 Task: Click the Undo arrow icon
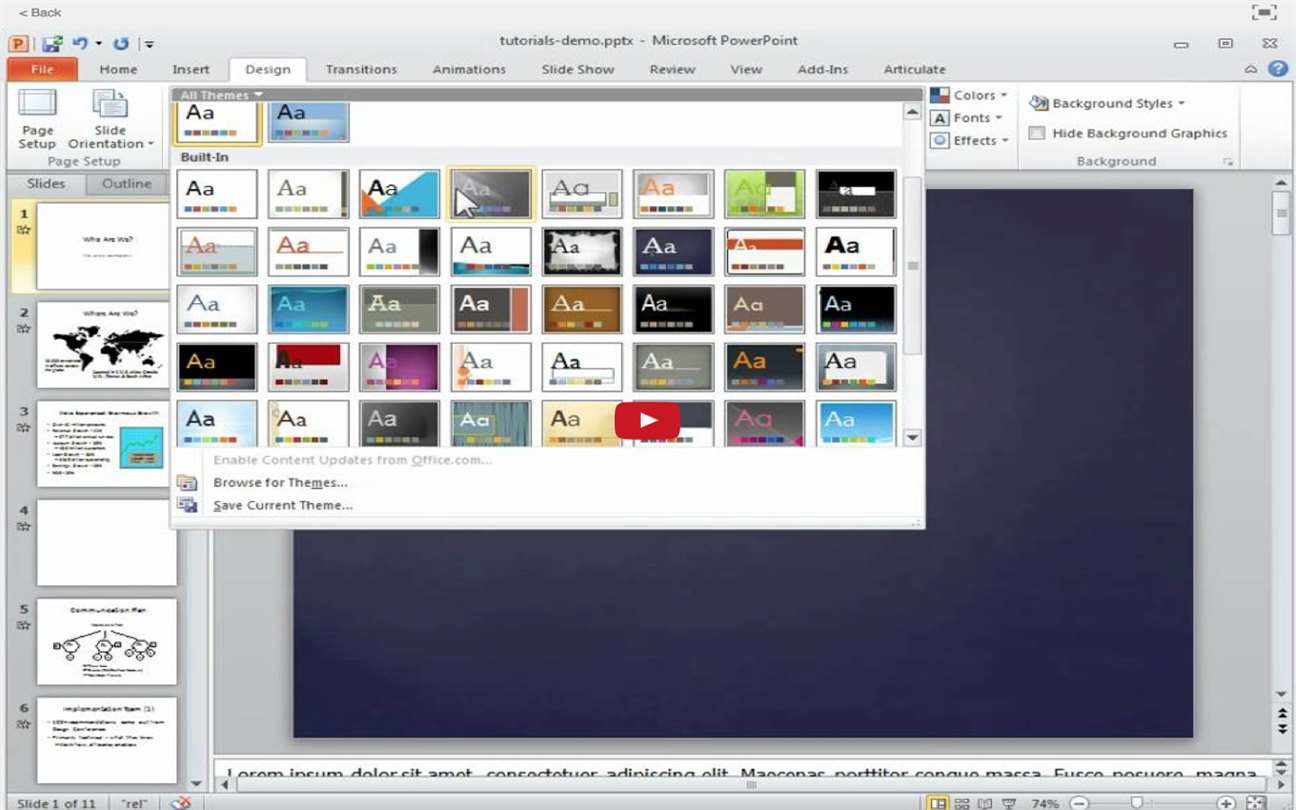point(79,43)
